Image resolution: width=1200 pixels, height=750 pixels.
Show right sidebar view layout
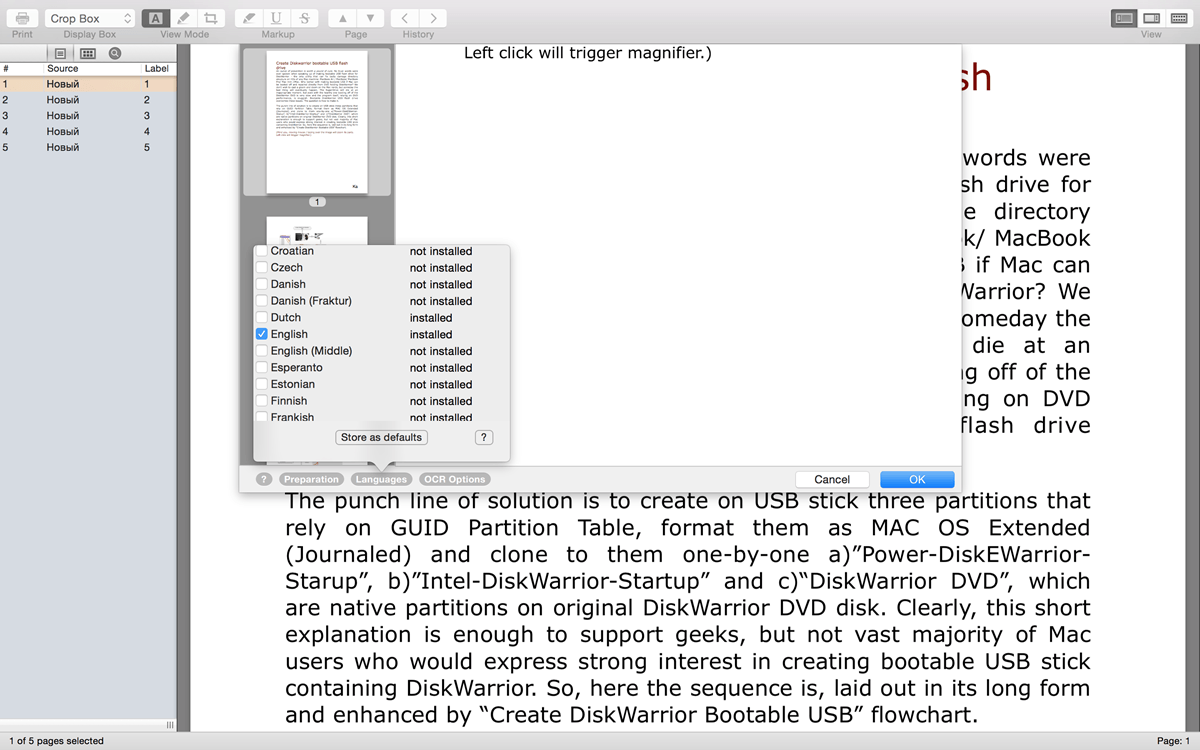tap(1152, 18)
